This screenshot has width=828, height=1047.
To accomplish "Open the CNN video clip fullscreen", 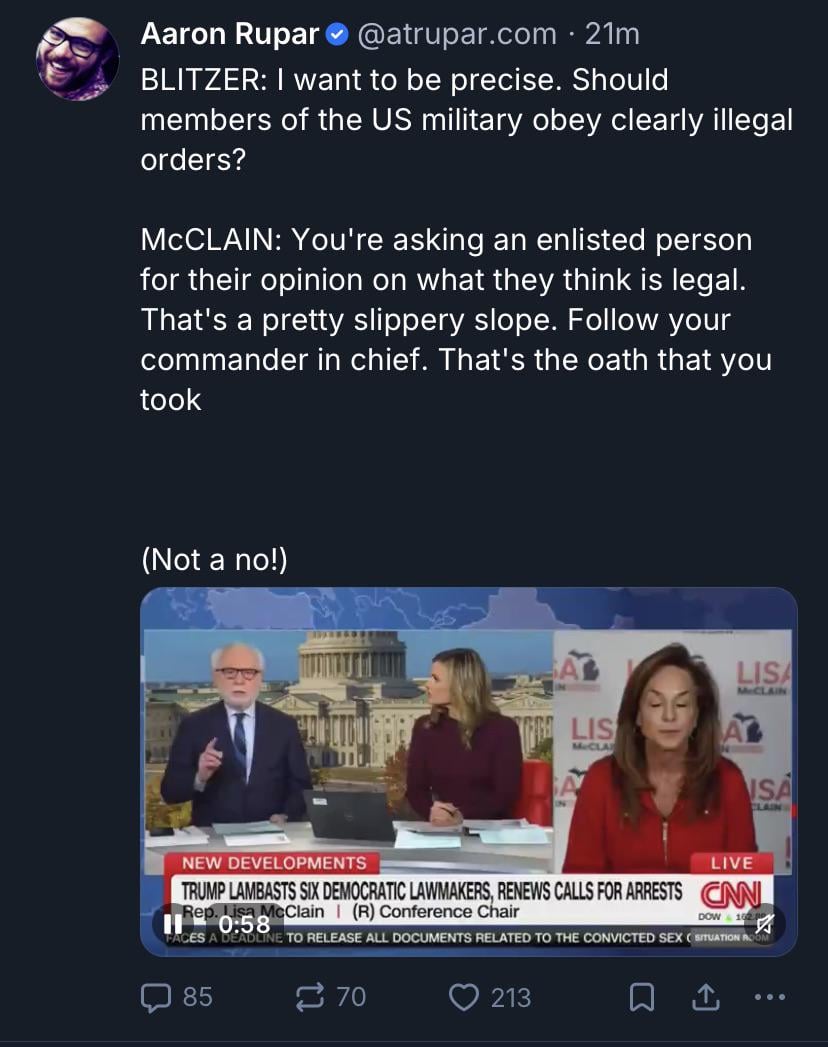I will [469, 771].
